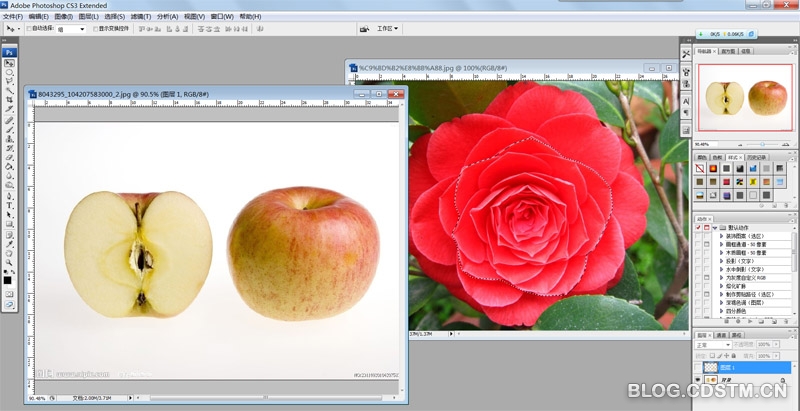Open the 图像(I) menu

click(64, 17)
